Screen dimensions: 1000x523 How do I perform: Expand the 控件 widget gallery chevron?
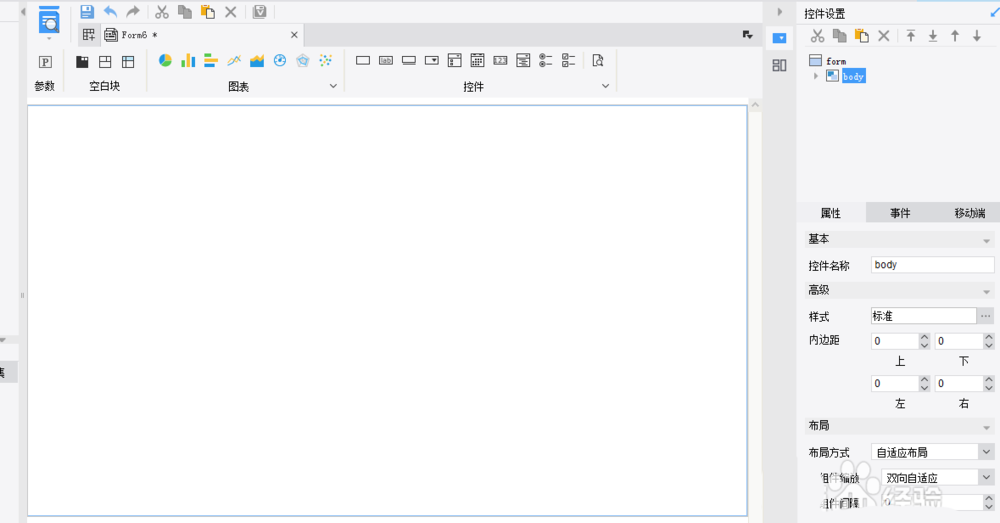pyautogui.click(x=605, y=87)
